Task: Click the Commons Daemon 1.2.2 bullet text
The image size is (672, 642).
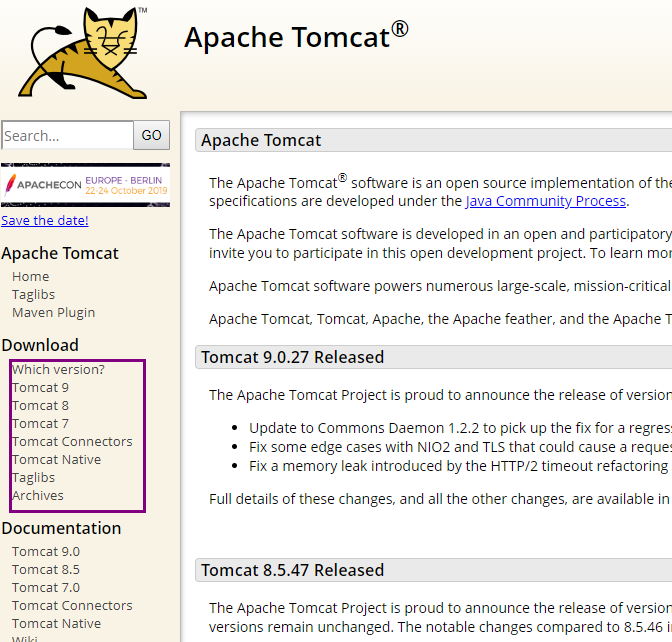Action: click(x=460, y=428)
